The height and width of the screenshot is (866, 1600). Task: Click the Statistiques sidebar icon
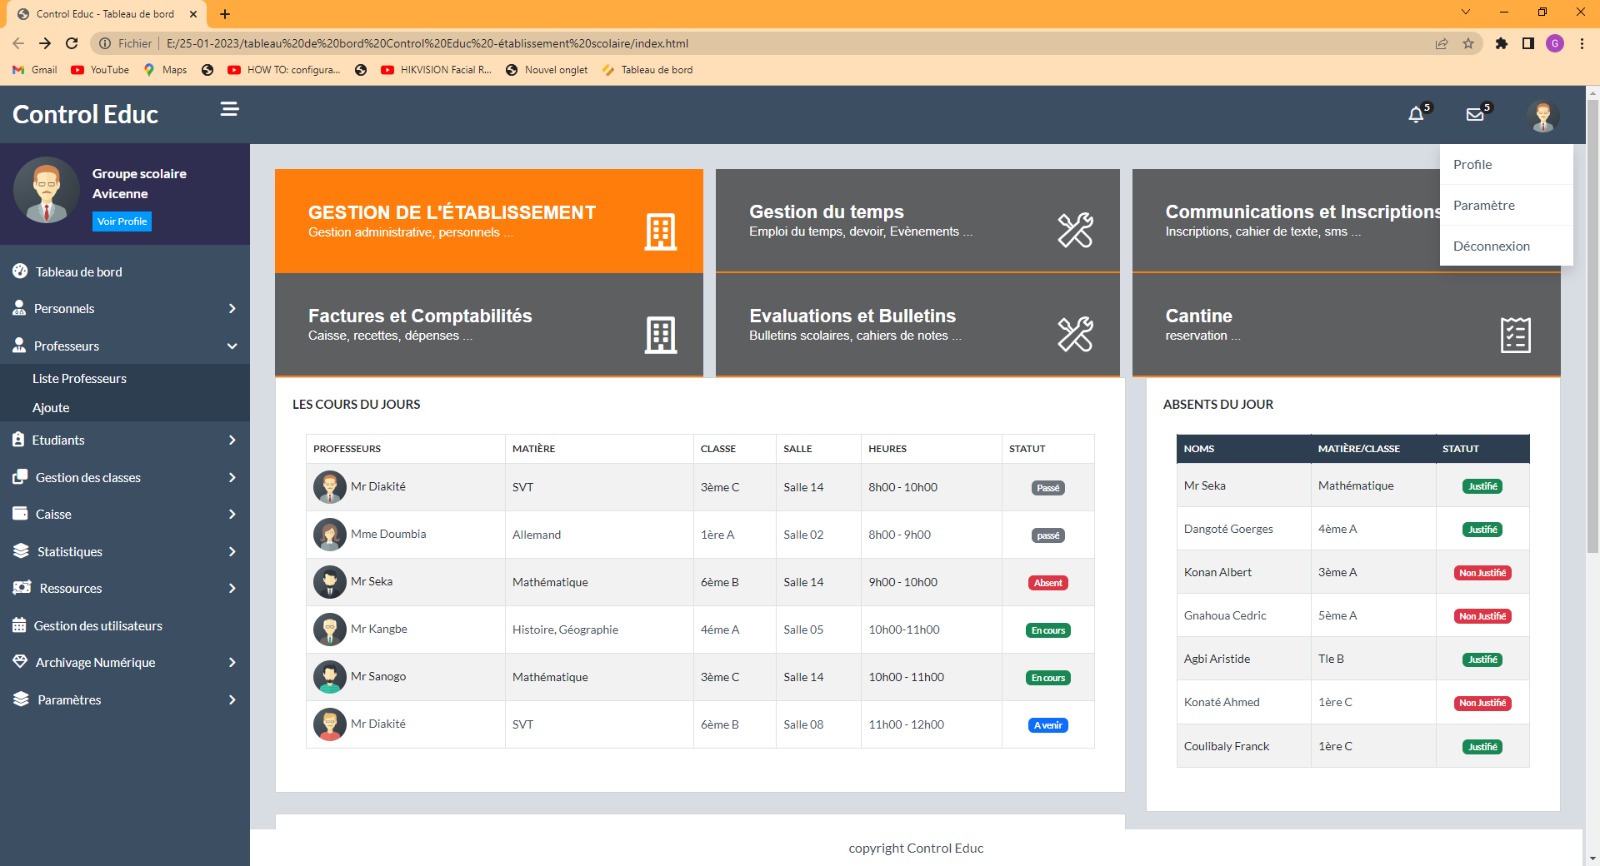[21, 551]
